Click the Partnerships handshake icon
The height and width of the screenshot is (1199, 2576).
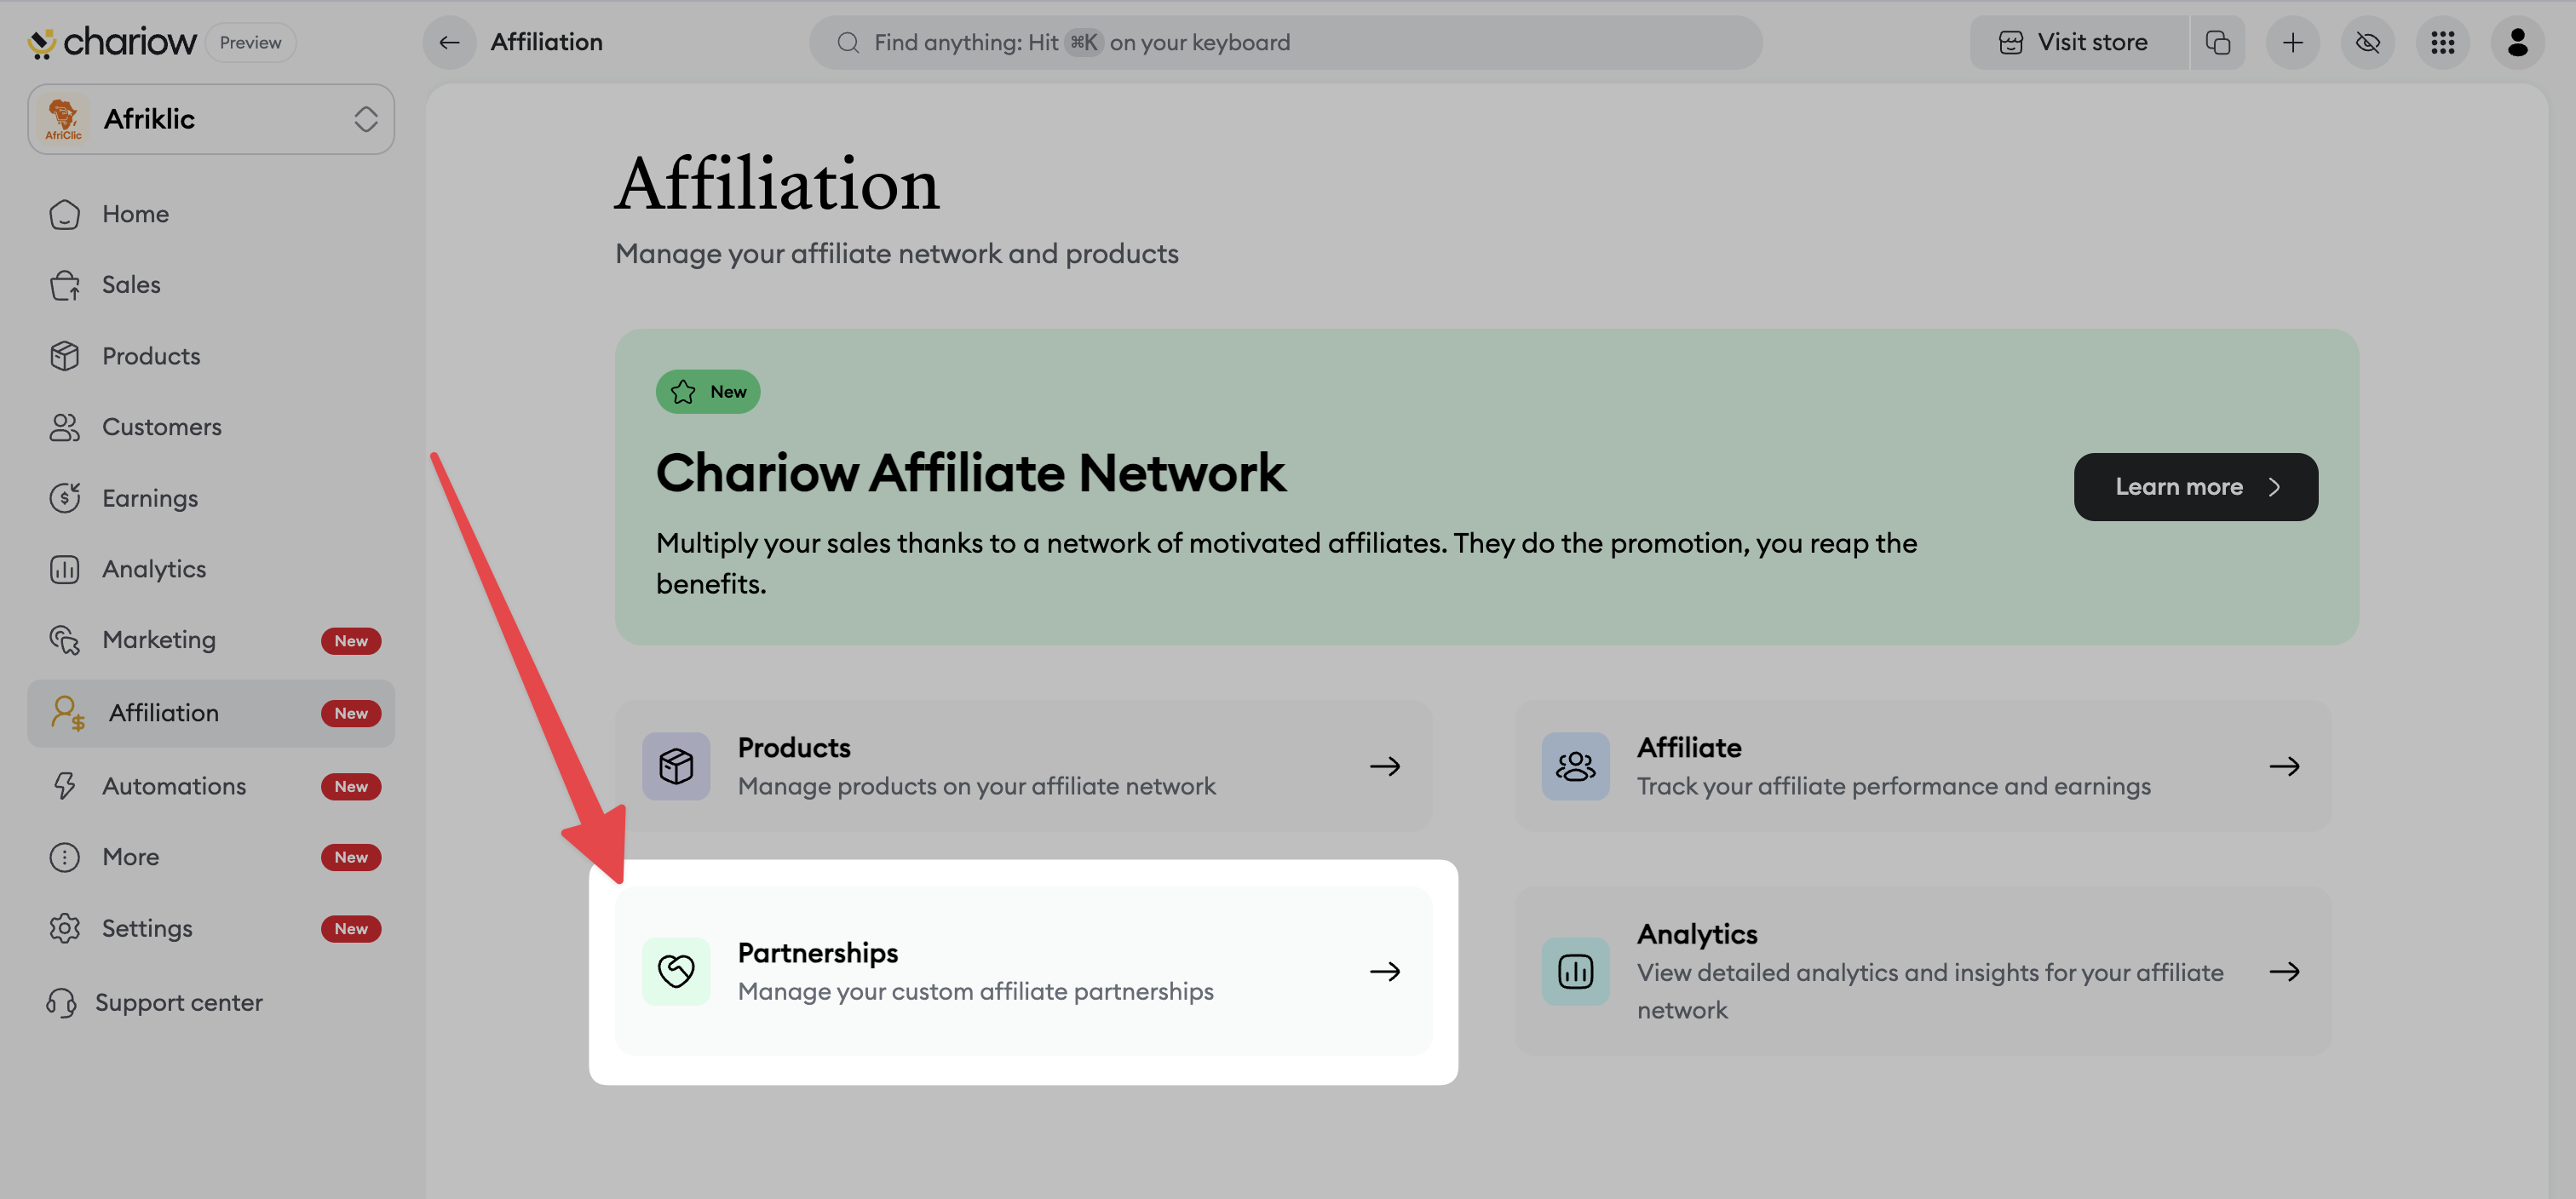click(676, 970)
